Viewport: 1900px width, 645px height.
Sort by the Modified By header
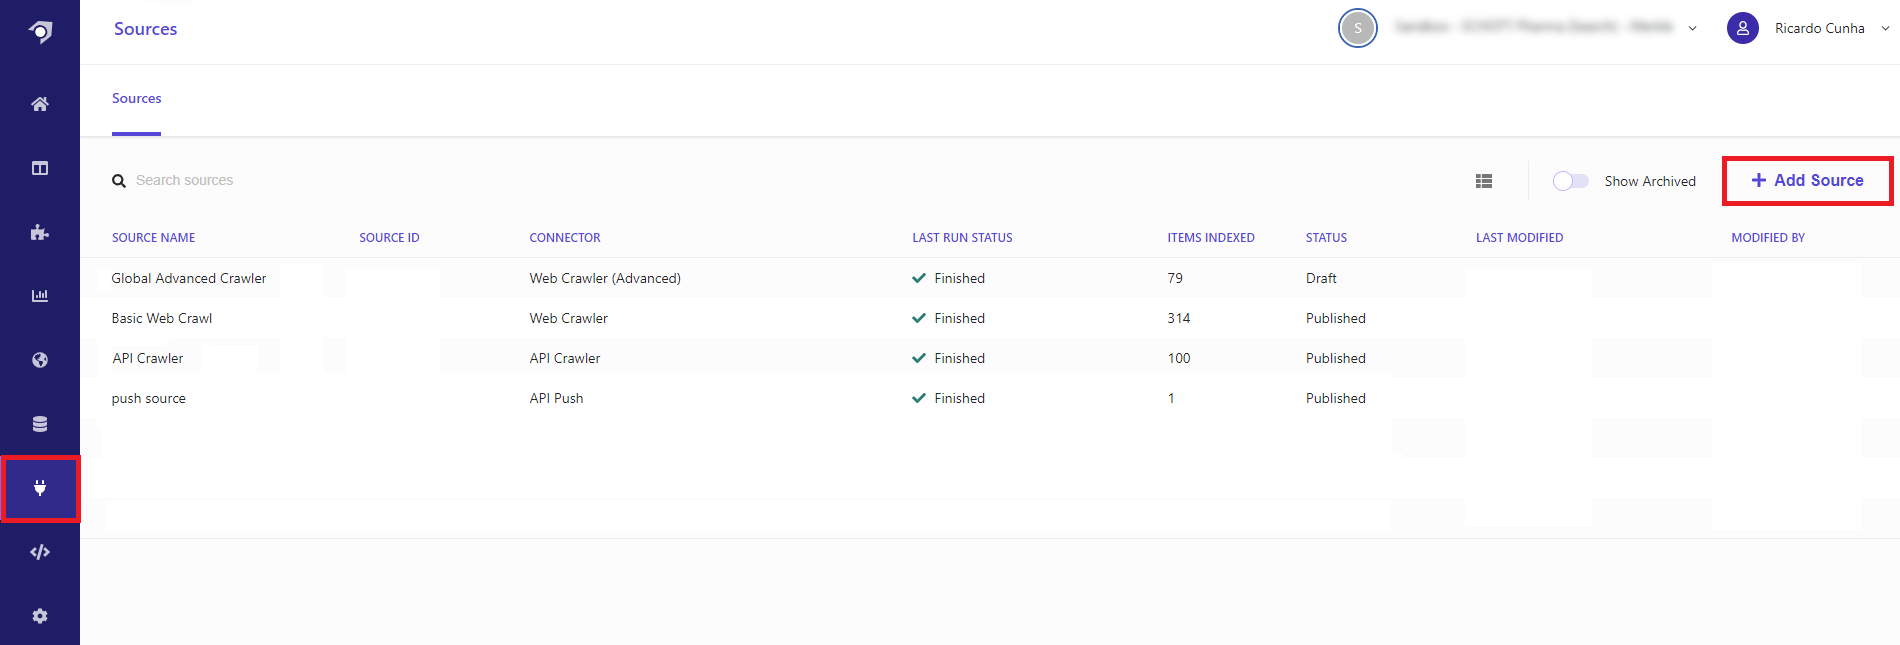[x=1768, y=238]
